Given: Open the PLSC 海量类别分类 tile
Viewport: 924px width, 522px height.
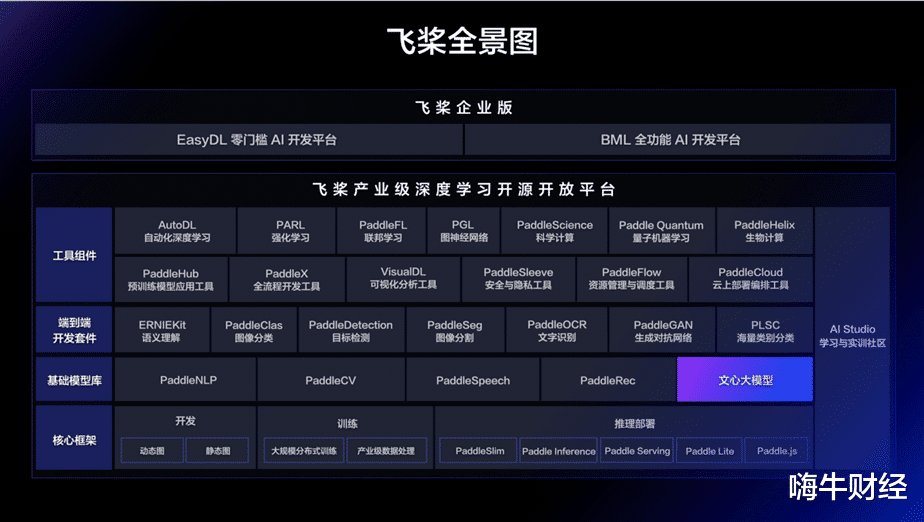Looking at the screenshot, I should [x=765, y=330].
